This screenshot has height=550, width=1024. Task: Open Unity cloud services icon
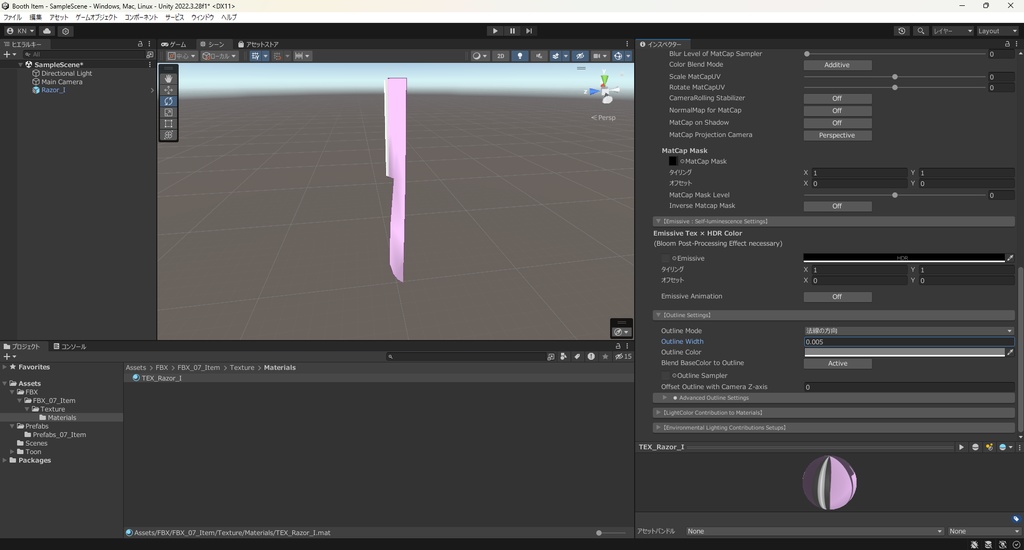click(47, 31)
